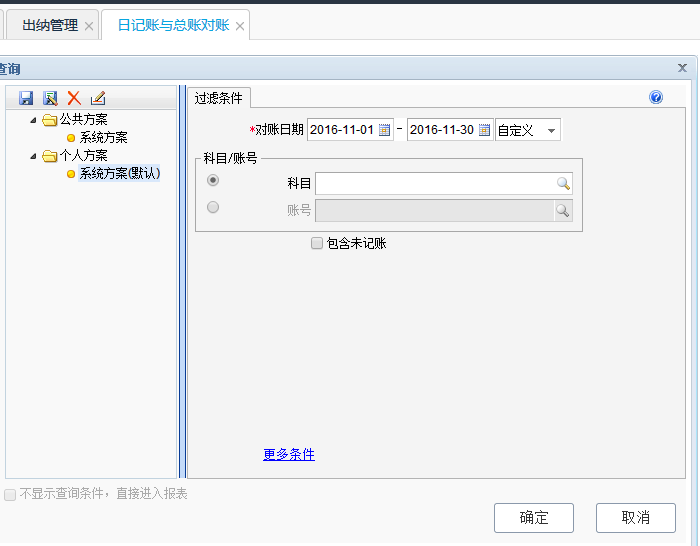
Task: Select the 过滤条件 tab
Action: coord(218,98)
